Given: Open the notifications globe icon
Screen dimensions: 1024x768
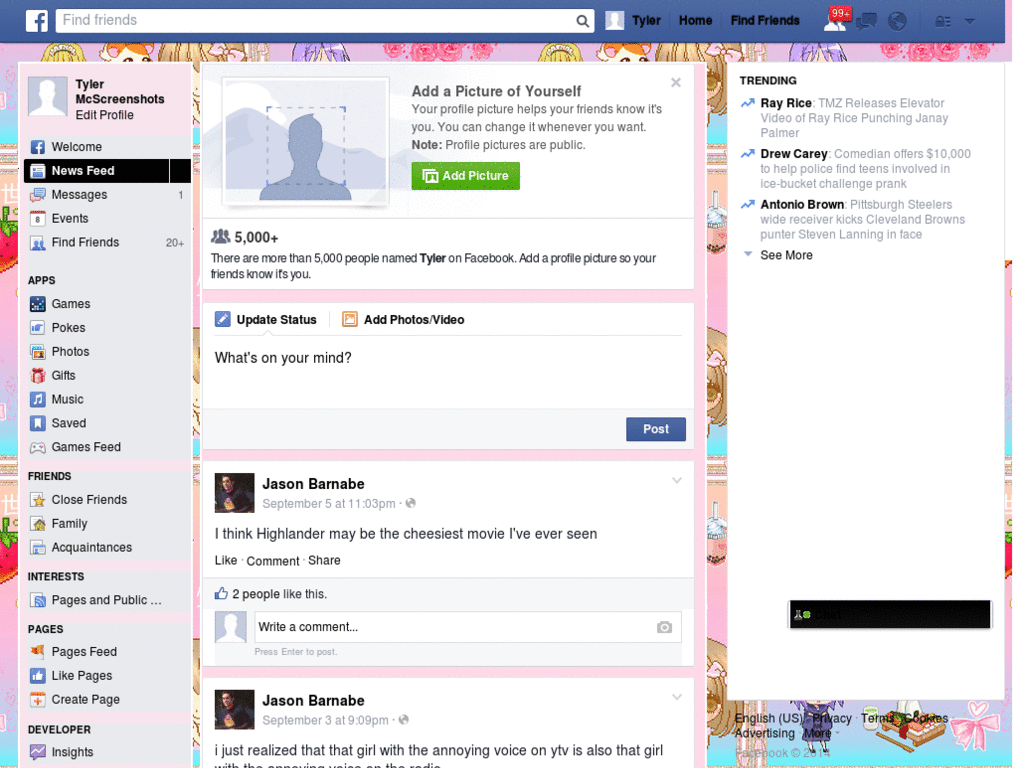Looking at the screenshot, I should pos(897,22).
